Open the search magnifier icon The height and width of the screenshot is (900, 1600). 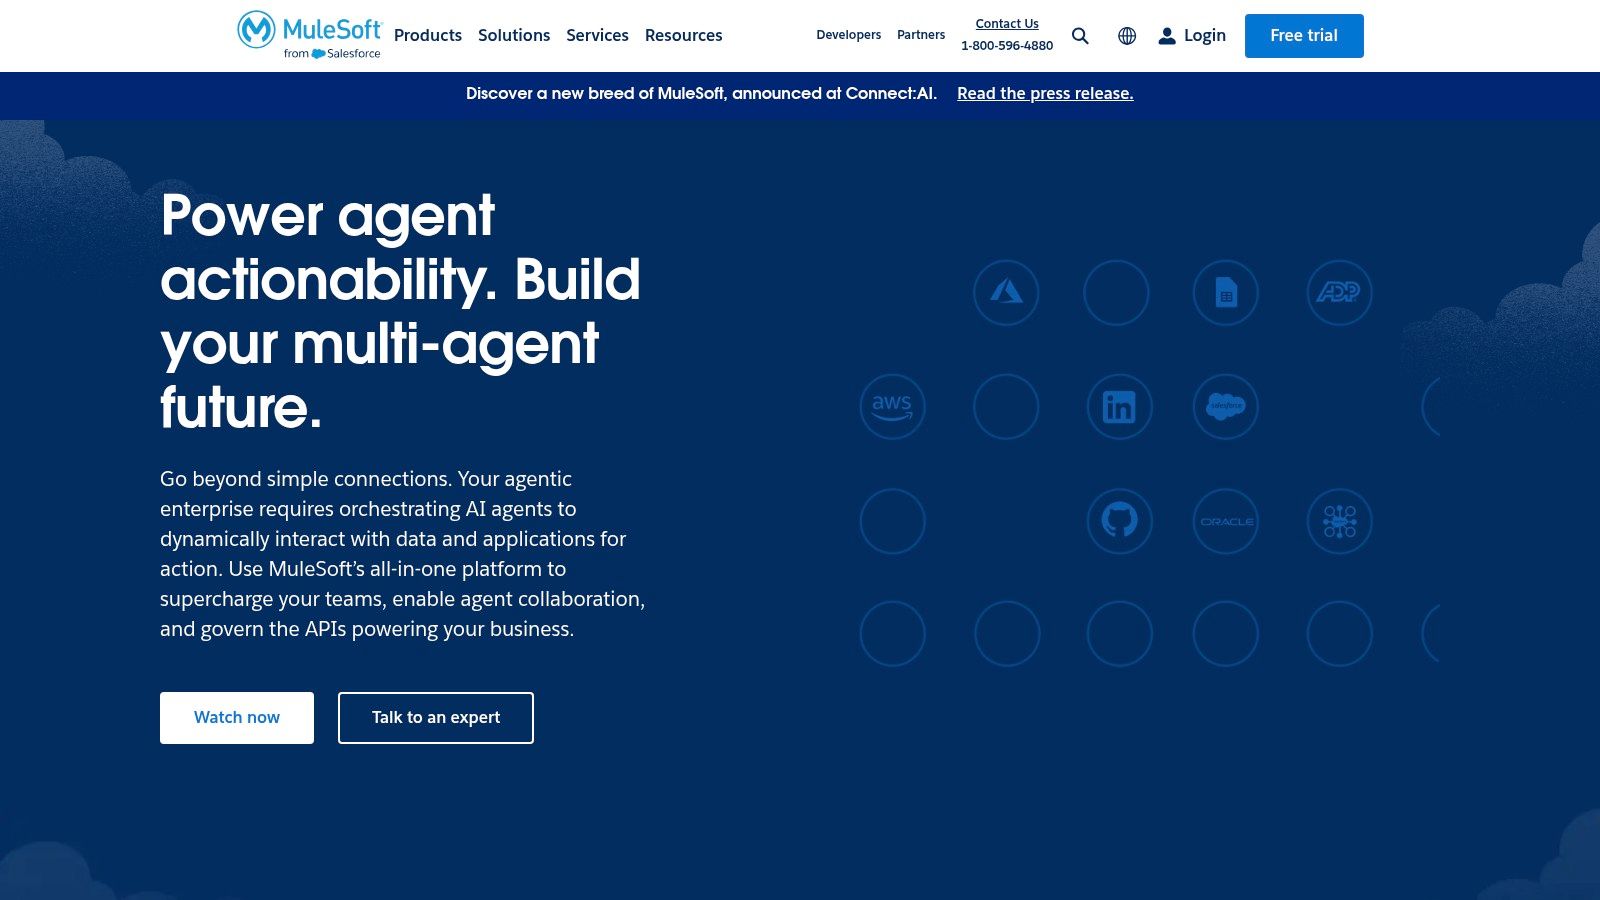[x=1080, y=36]
